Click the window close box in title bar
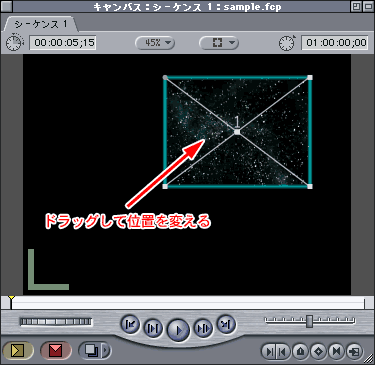This screenshot has height=365, width=375. pos(6,6)
